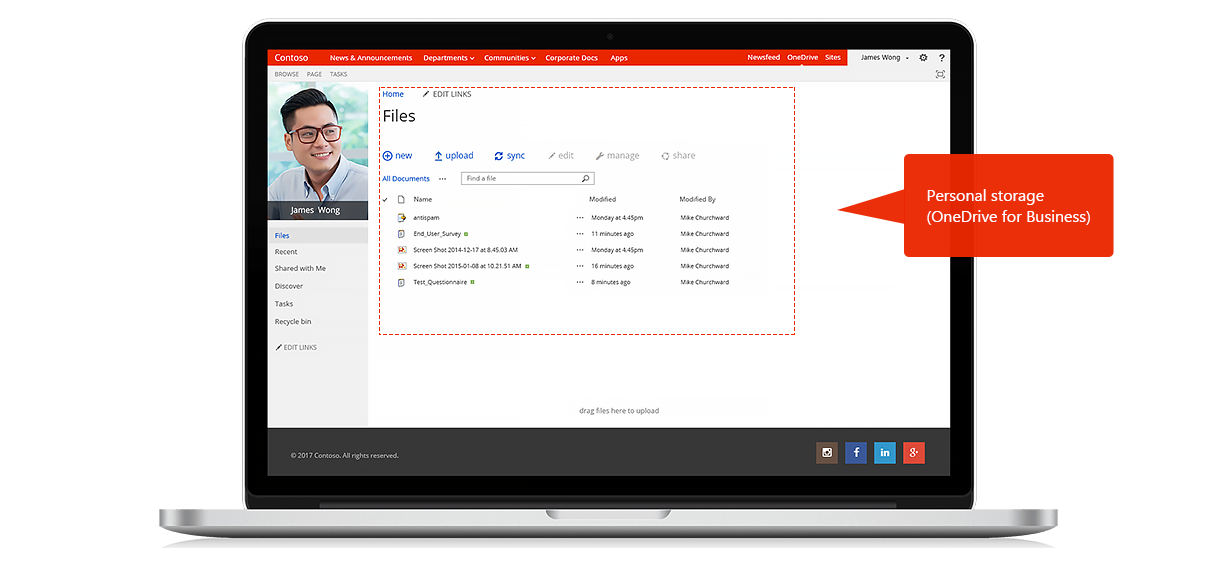Select Recent in left navigation
The image size is (1210, 574).
pos(286,252)
